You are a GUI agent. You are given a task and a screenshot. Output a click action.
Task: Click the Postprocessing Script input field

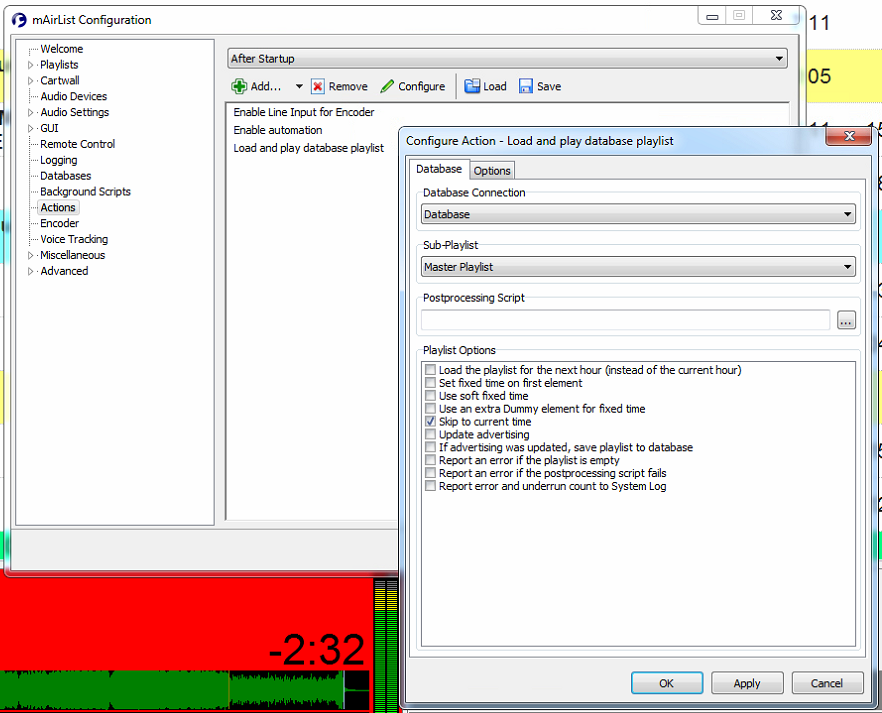(625, 320)
